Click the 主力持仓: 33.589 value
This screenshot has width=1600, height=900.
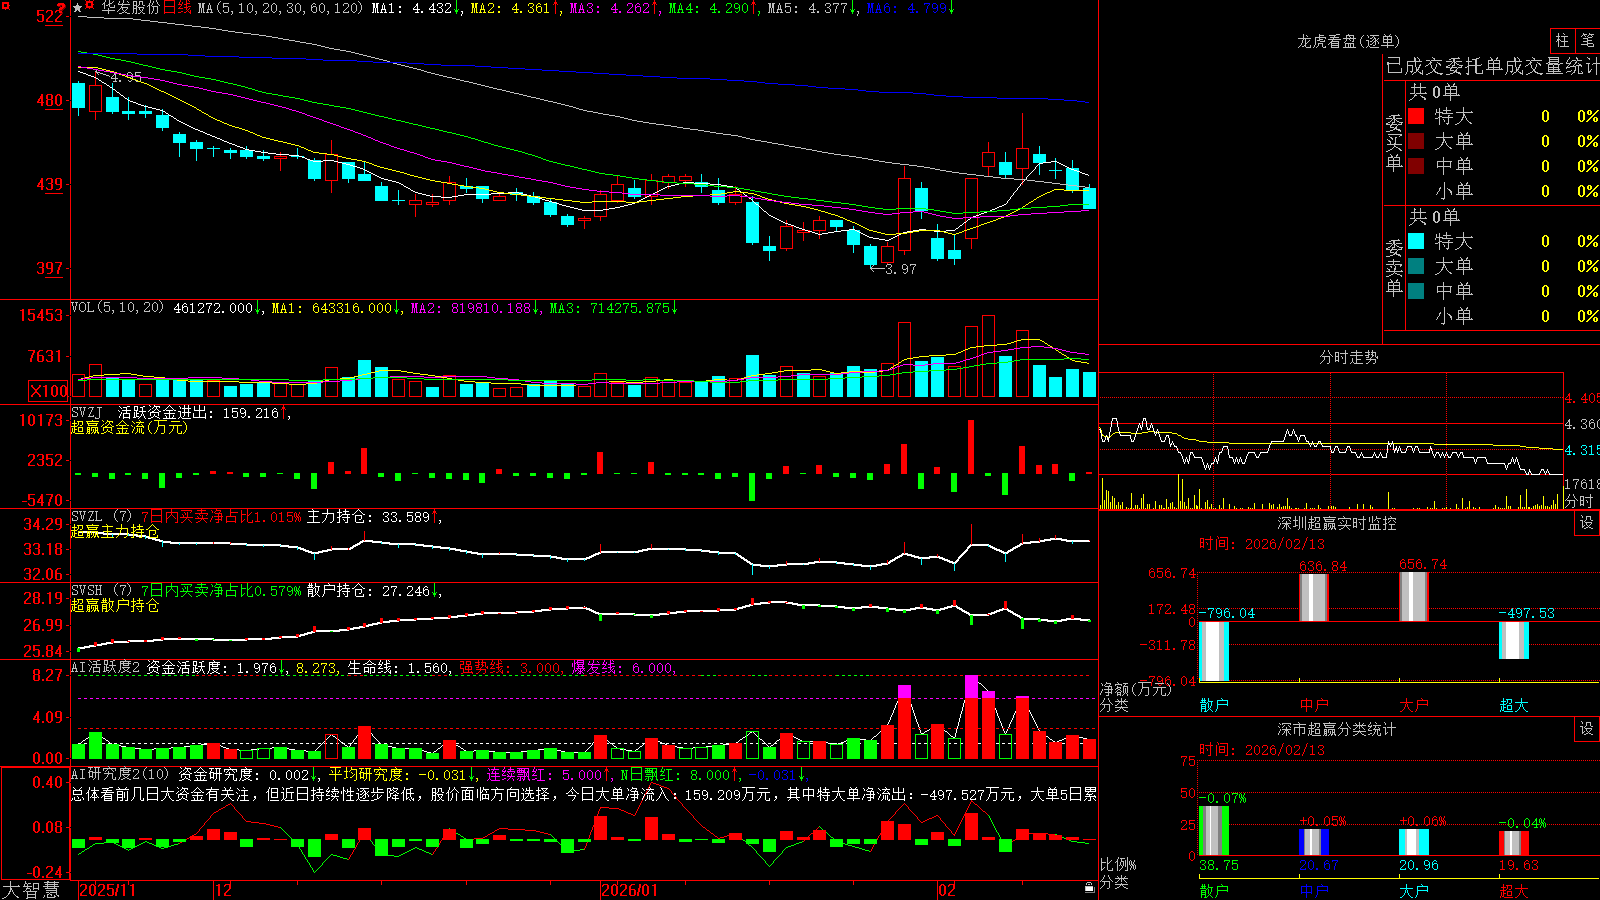[373, 517]
